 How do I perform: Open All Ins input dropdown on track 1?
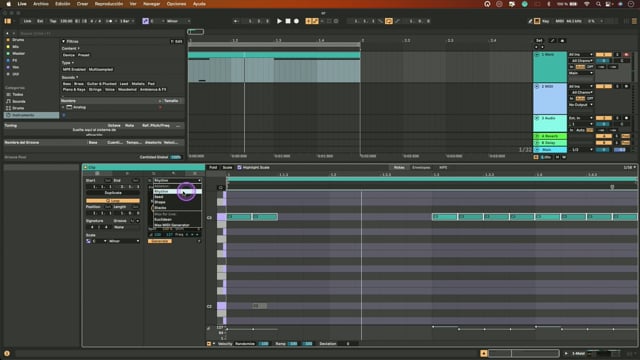(580, 54)
